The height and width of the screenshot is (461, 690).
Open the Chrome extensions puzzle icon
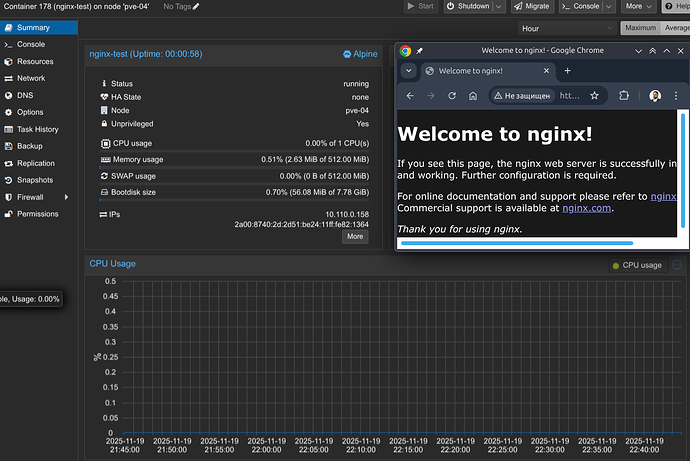(x=625, y=96)
